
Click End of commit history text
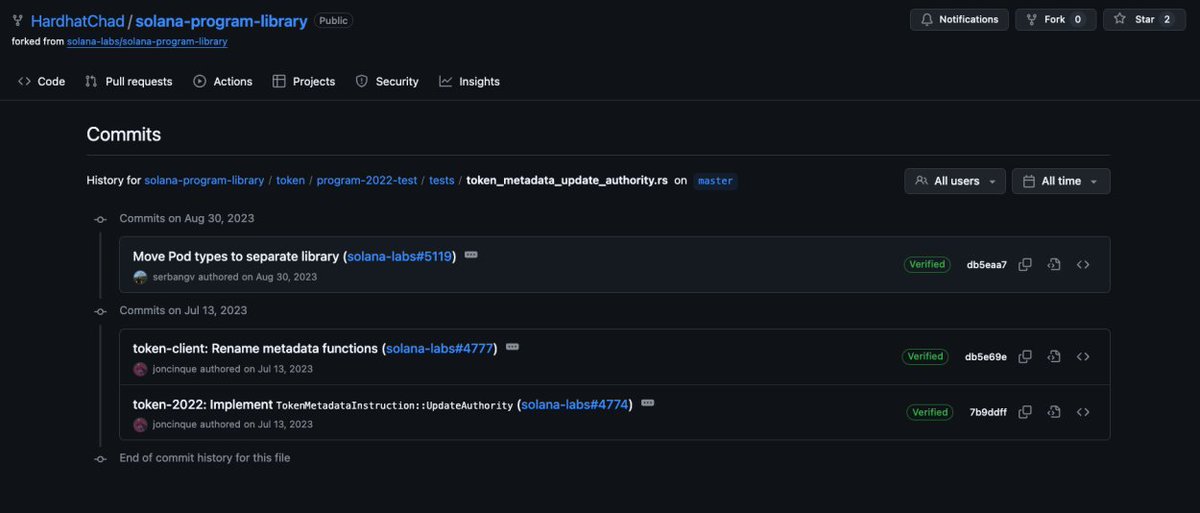(x=205, y=458)
